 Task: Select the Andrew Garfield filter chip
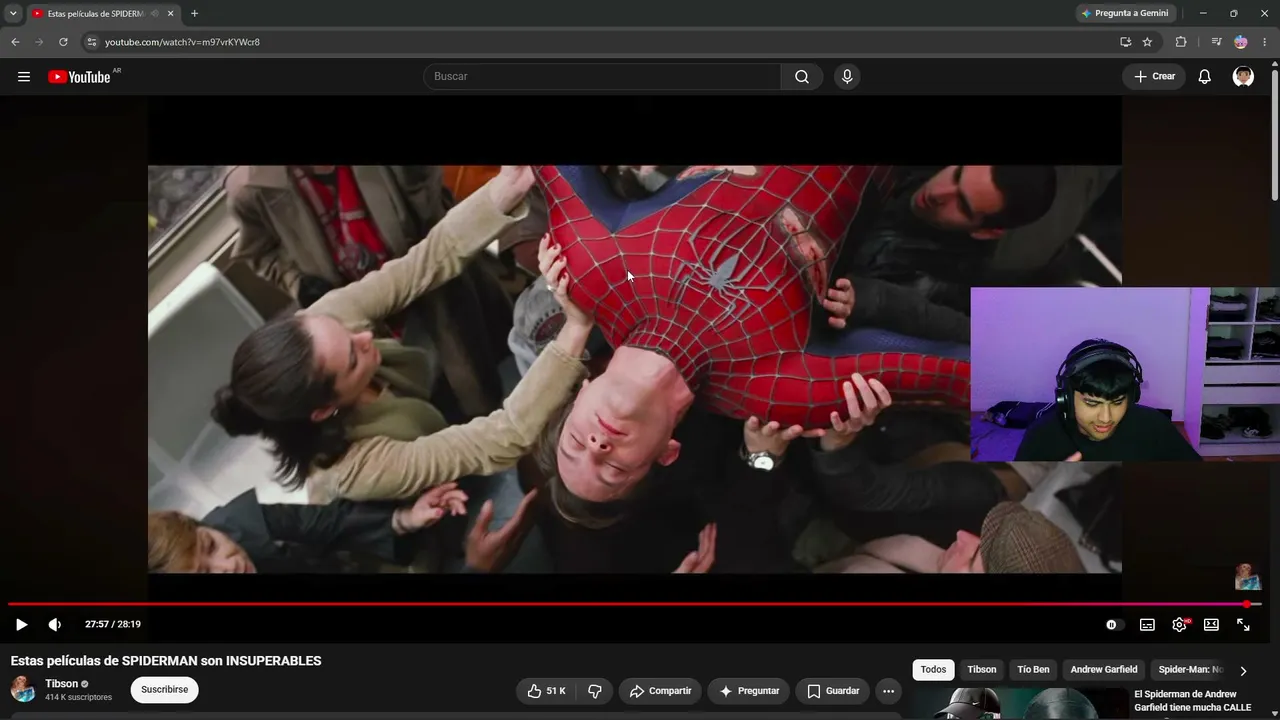(x=1104, y=670)
